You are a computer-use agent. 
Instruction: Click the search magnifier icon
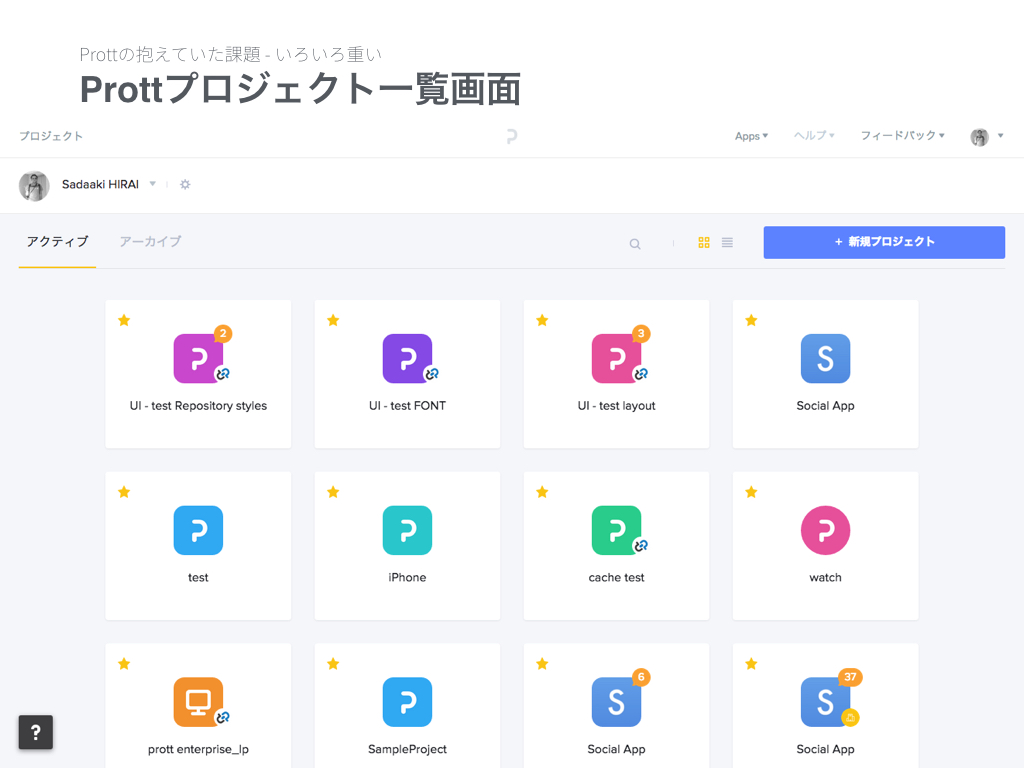coord(635,244)
